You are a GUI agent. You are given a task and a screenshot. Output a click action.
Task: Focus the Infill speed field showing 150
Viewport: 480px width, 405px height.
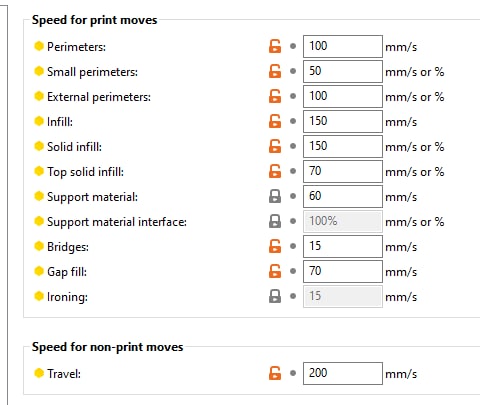343,121
